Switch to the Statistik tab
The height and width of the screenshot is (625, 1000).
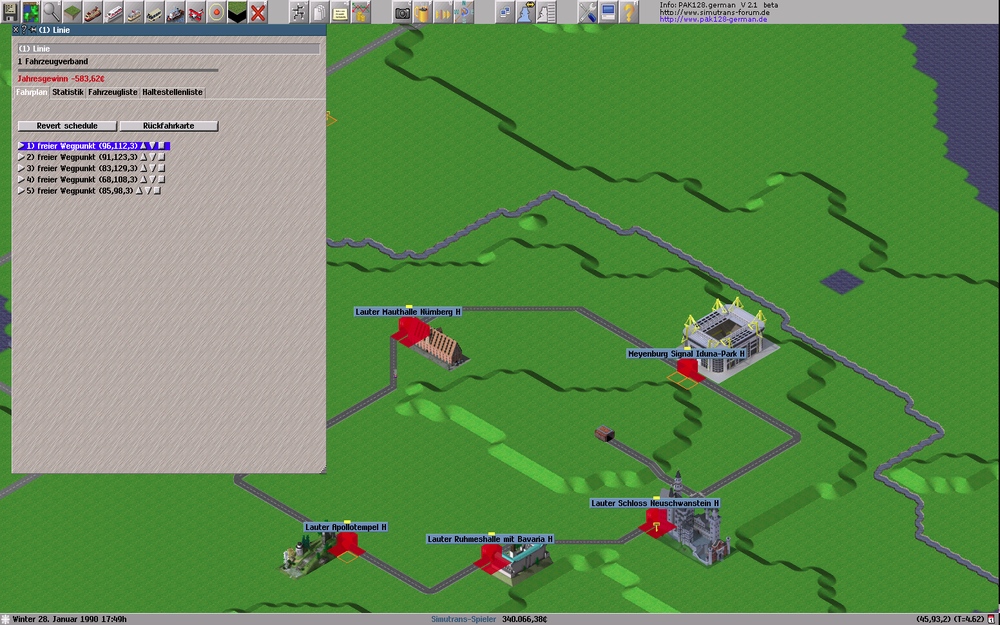67,92
